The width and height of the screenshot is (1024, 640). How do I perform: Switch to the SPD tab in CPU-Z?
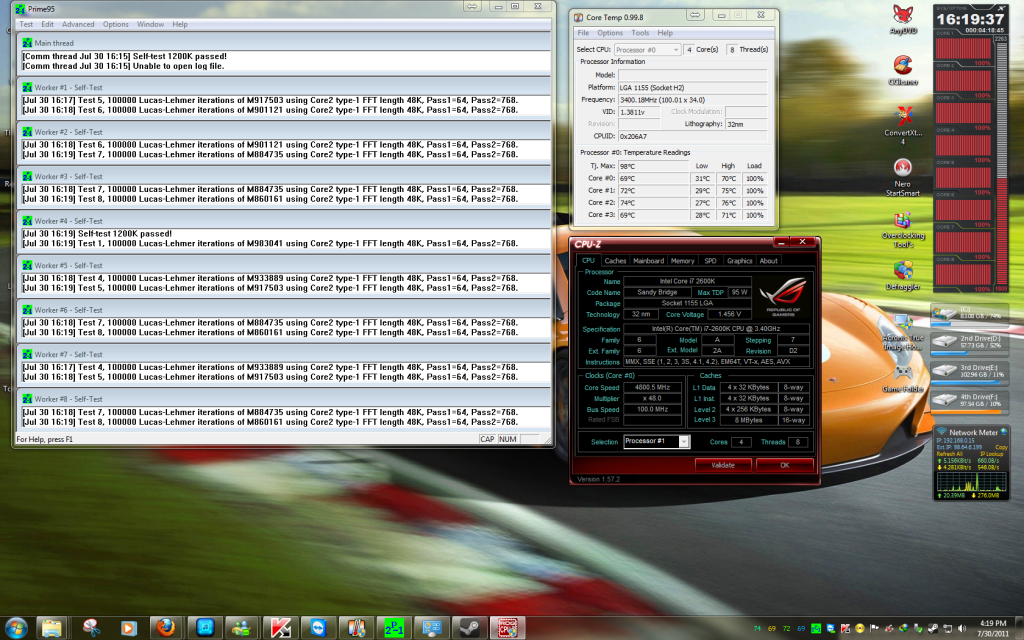pyautogui.click(x=711, y=261)
